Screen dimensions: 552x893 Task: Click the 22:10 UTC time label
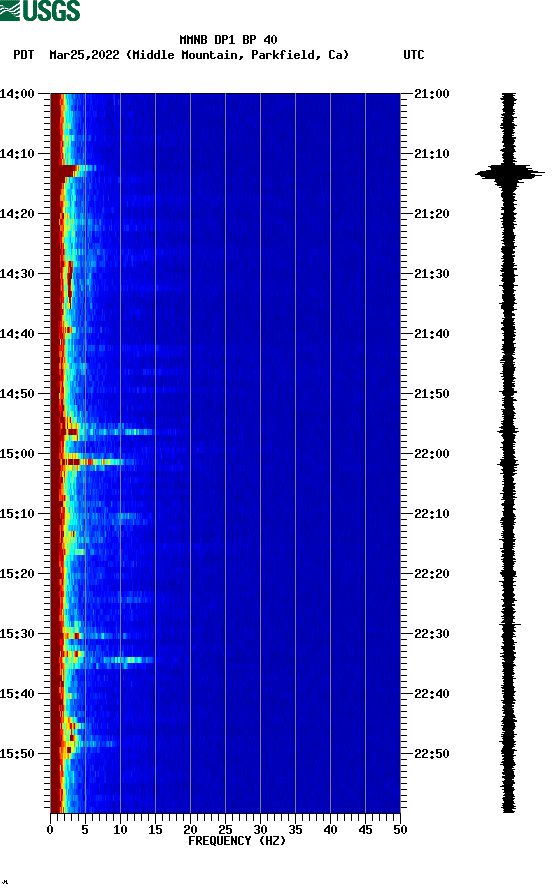[432, 514]
